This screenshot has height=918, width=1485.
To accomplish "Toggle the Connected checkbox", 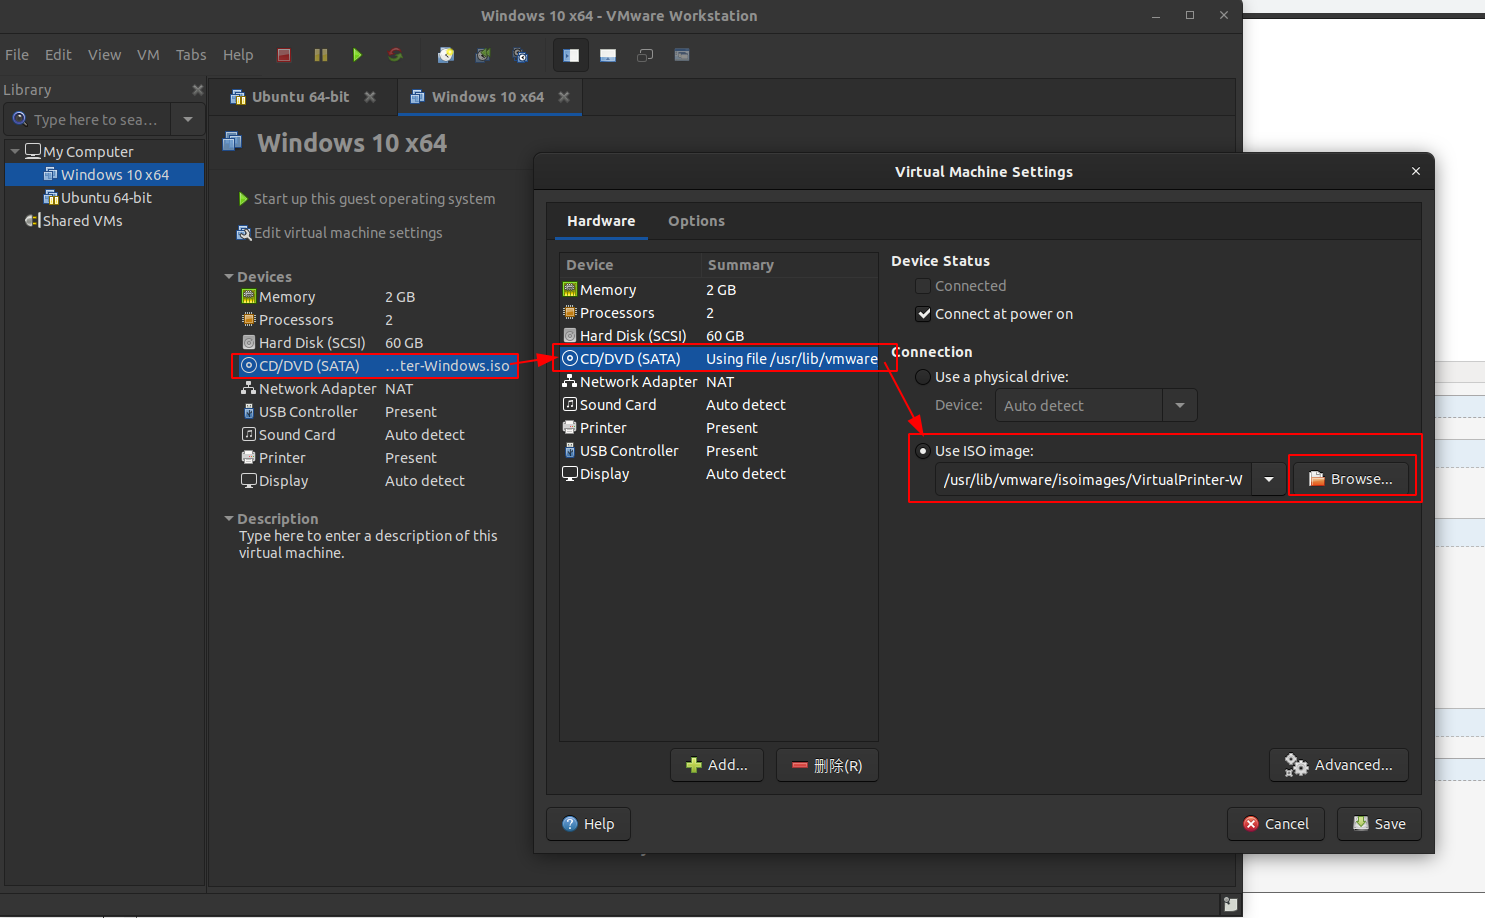I will [x=923, y=286].
